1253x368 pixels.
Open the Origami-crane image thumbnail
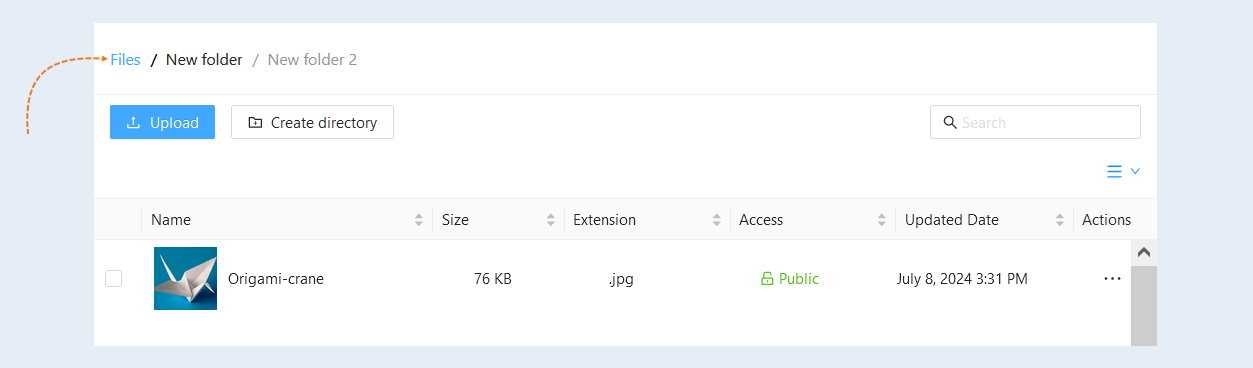[x=185, y=278]
